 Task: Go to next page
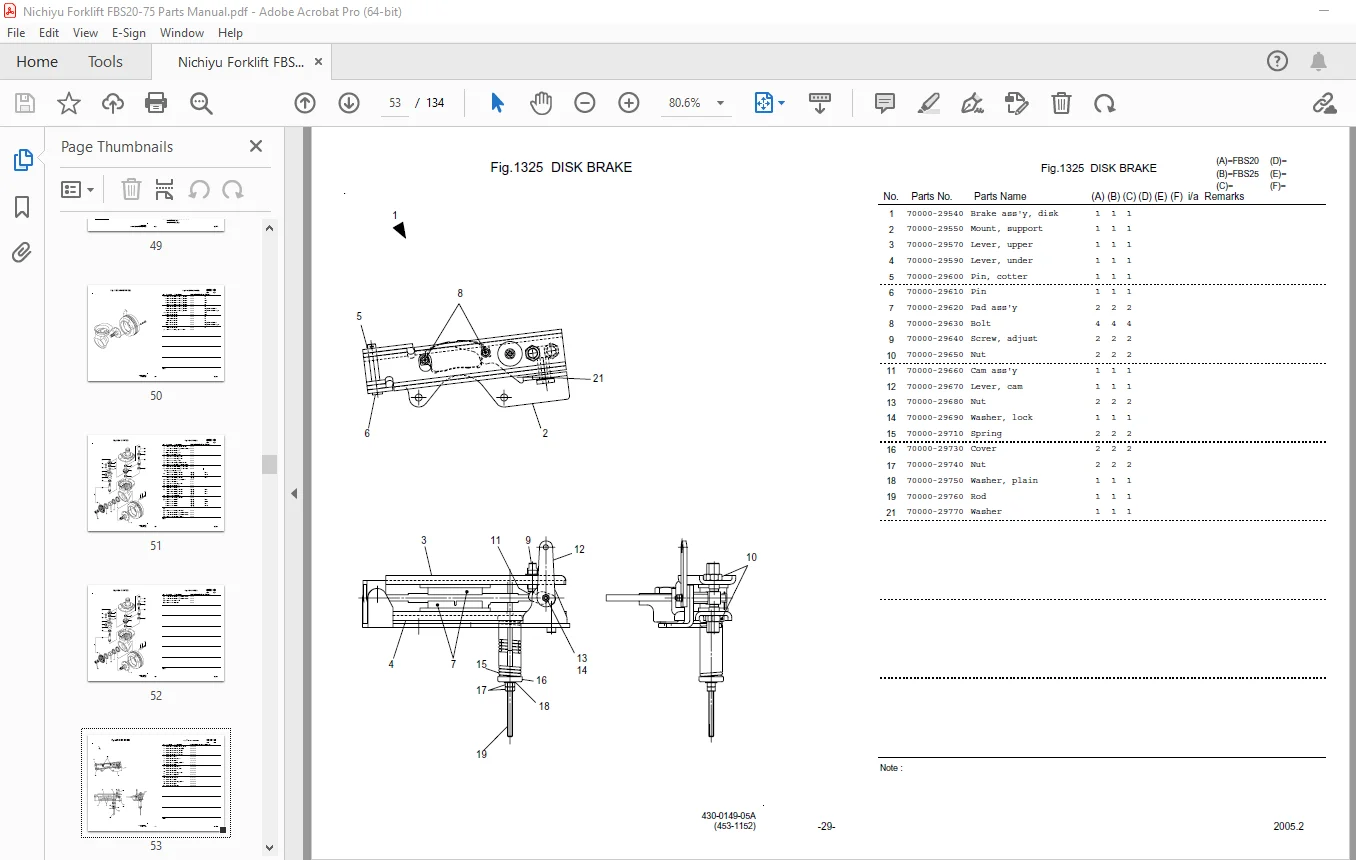click(348, 103)
